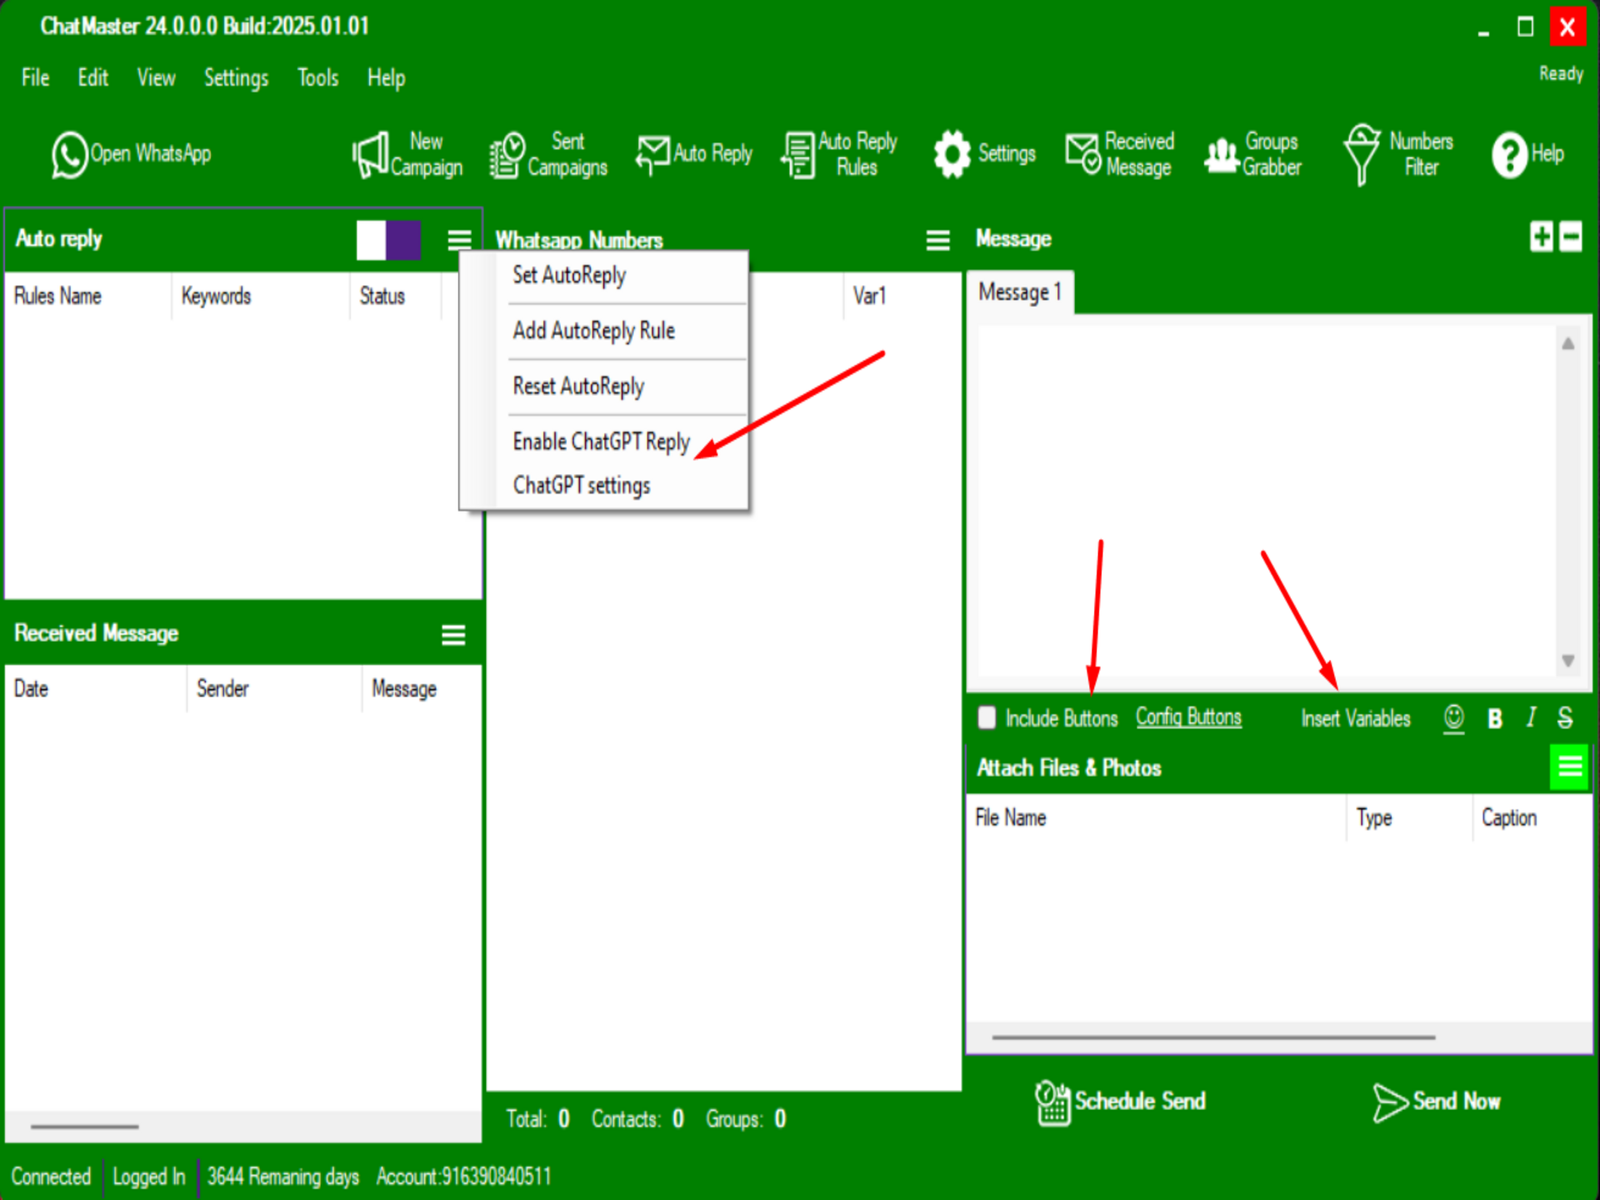Click the Logged In status text
Image resolution: width=1600 pixels, height=1200 pixels.
coord(149,1177)
